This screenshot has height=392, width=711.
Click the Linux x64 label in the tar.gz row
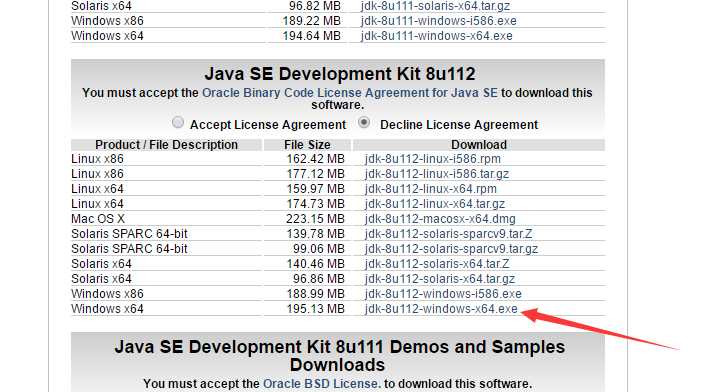click(x=97, y=204)
